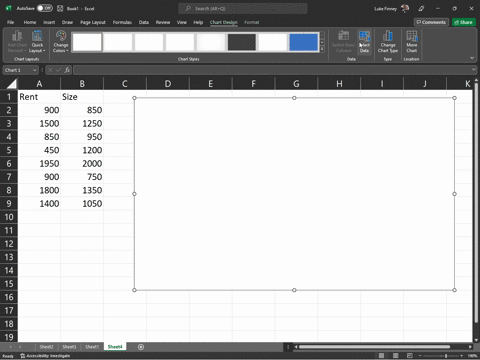
Task: Add a new sheet with plus icon
Action: pyautogui.click(x=141, y=347)
